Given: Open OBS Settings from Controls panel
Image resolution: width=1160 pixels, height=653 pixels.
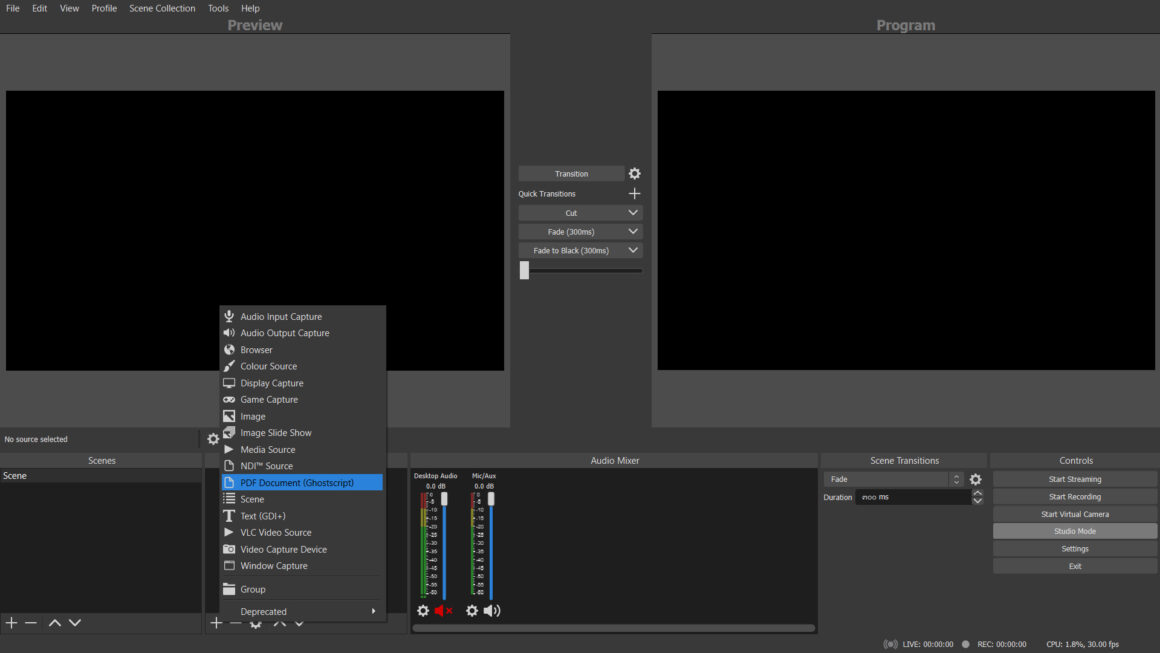Looking at the screenshot, I should (x=1074, y=548).
